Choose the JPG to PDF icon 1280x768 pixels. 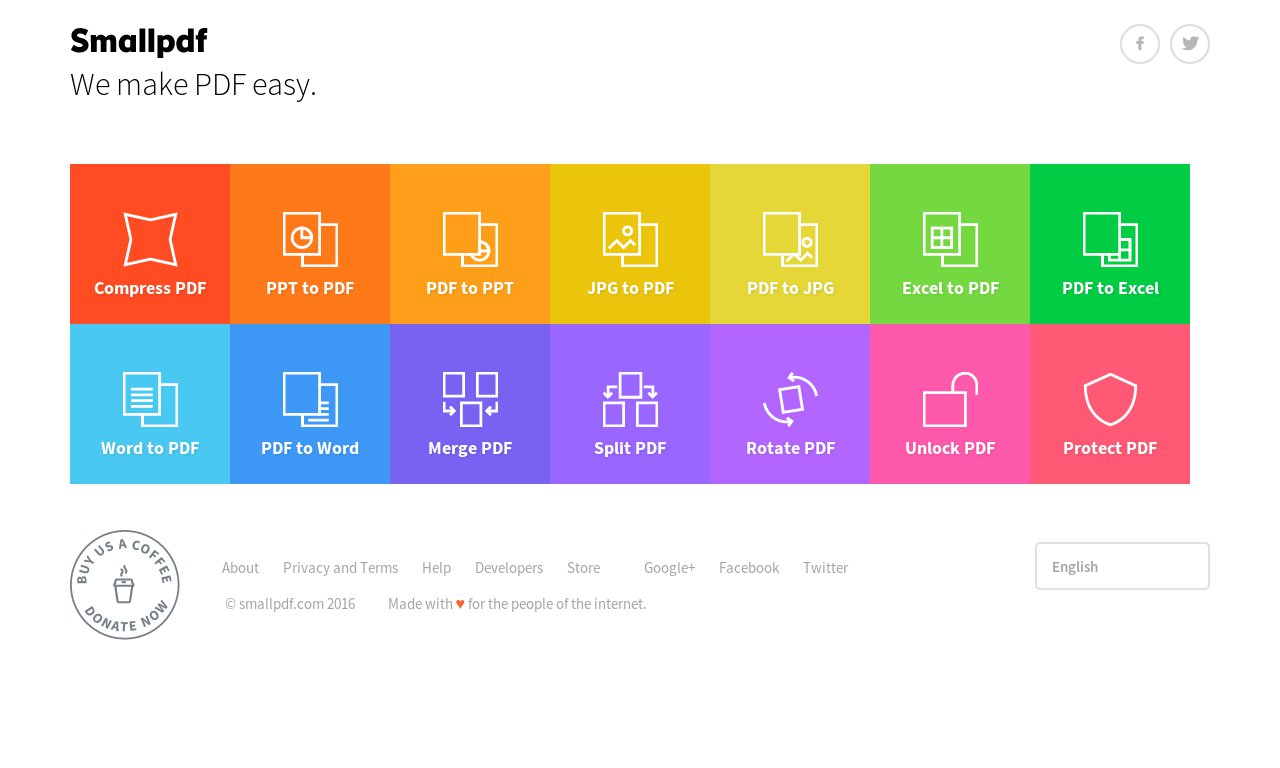point(630,239)
